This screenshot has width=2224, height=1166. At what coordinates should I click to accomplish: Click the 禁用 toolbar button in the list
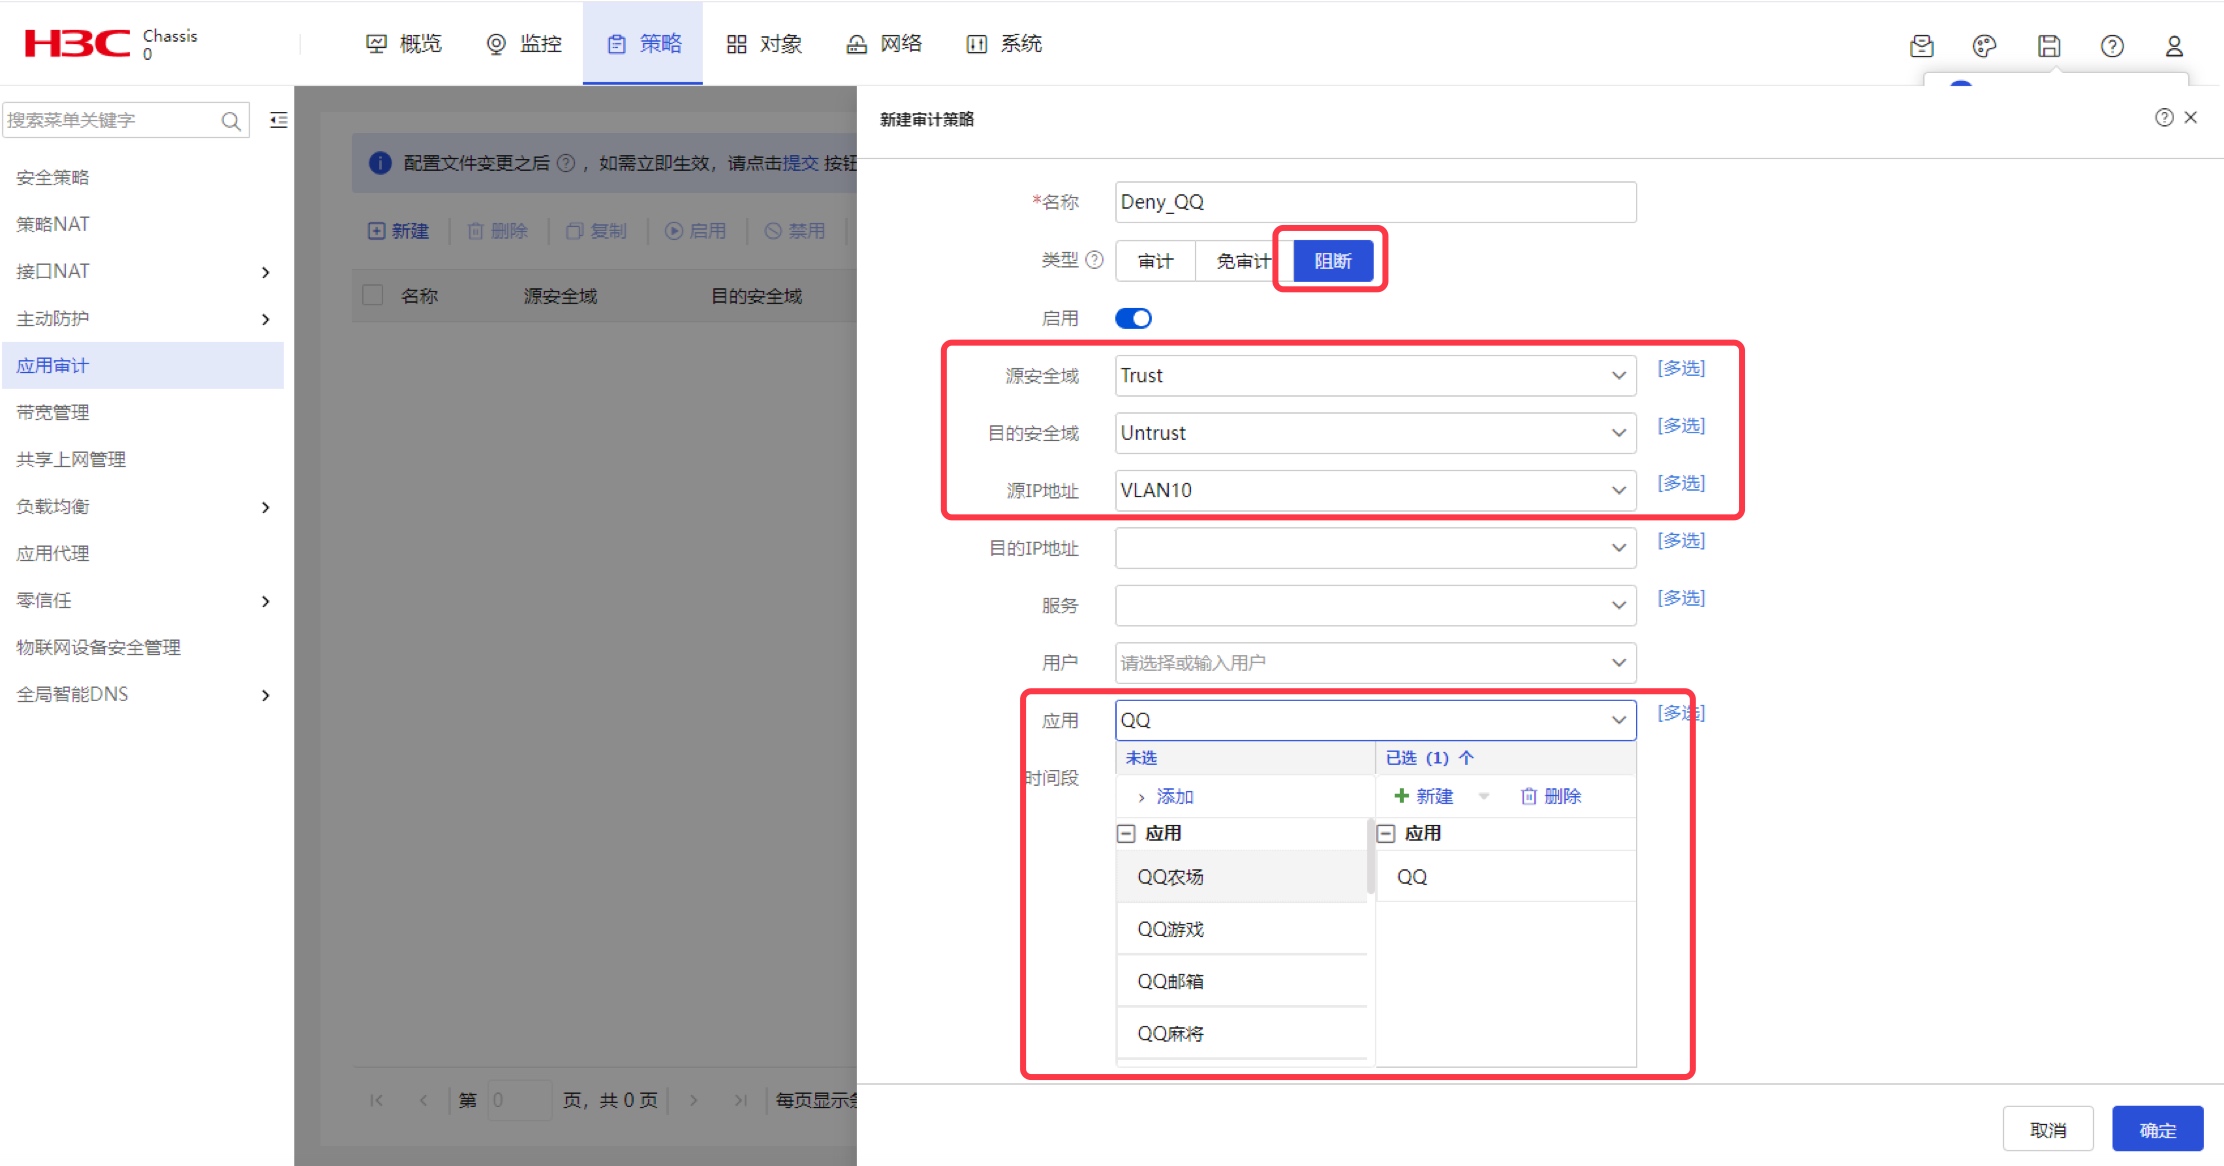click(795, 231)
